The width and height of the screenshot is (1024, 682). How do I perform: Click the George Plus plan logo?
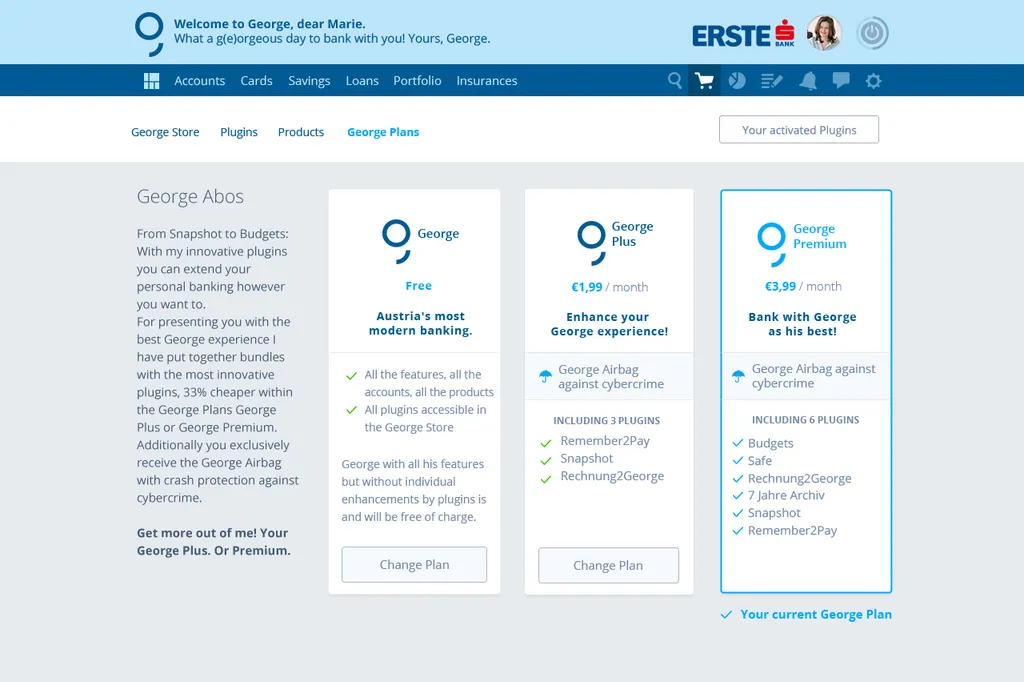(592, 242)
